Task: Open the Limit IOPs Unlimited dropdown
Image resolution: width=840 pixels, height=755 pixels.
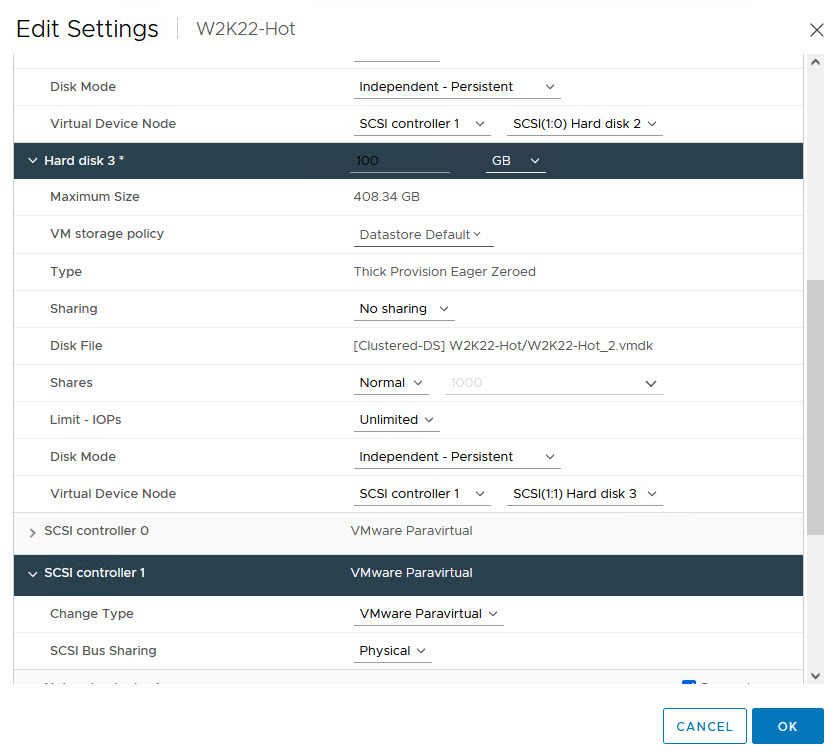Action: click(396, 420)
